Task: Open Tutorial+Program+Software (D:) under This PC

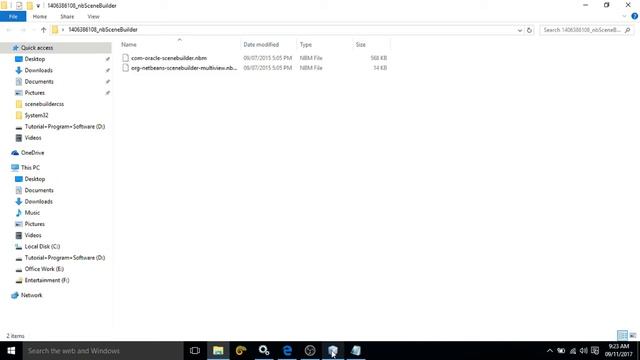Action: [64, 258]
